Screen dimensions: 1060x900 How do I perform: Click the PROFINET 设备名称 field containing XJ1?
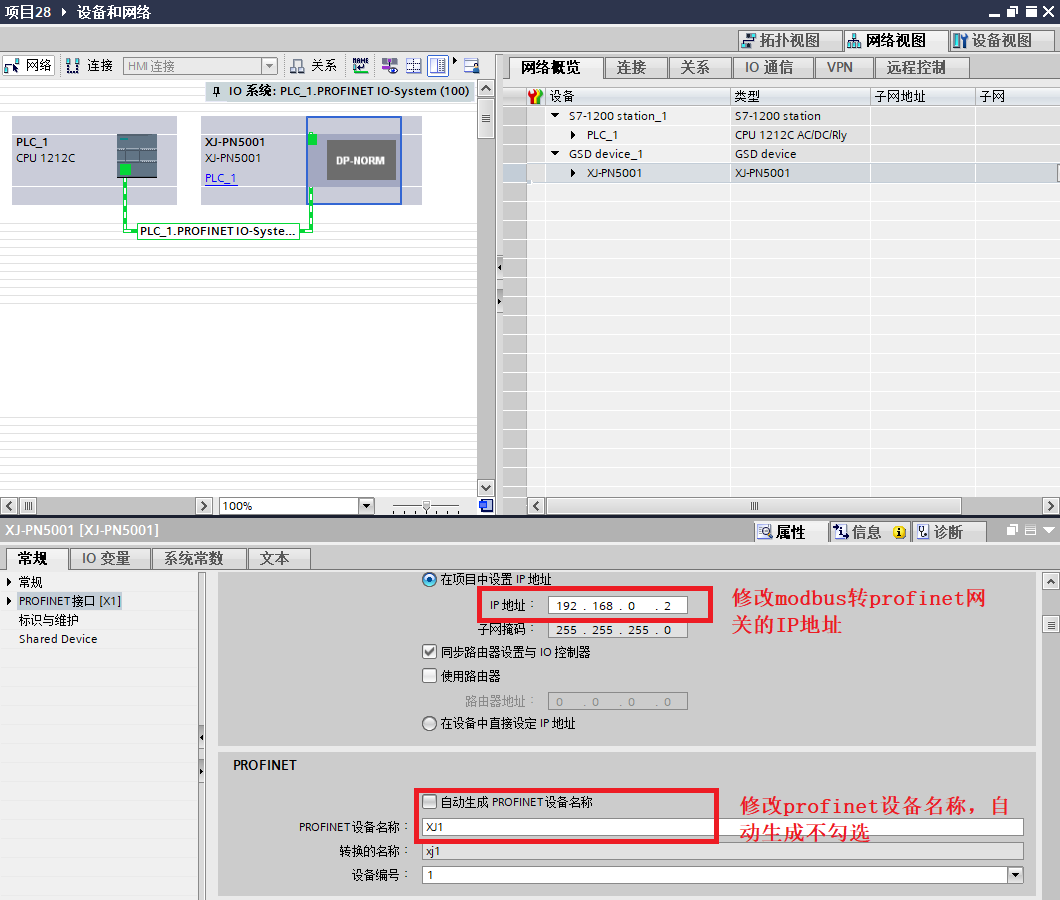[723, 827]
